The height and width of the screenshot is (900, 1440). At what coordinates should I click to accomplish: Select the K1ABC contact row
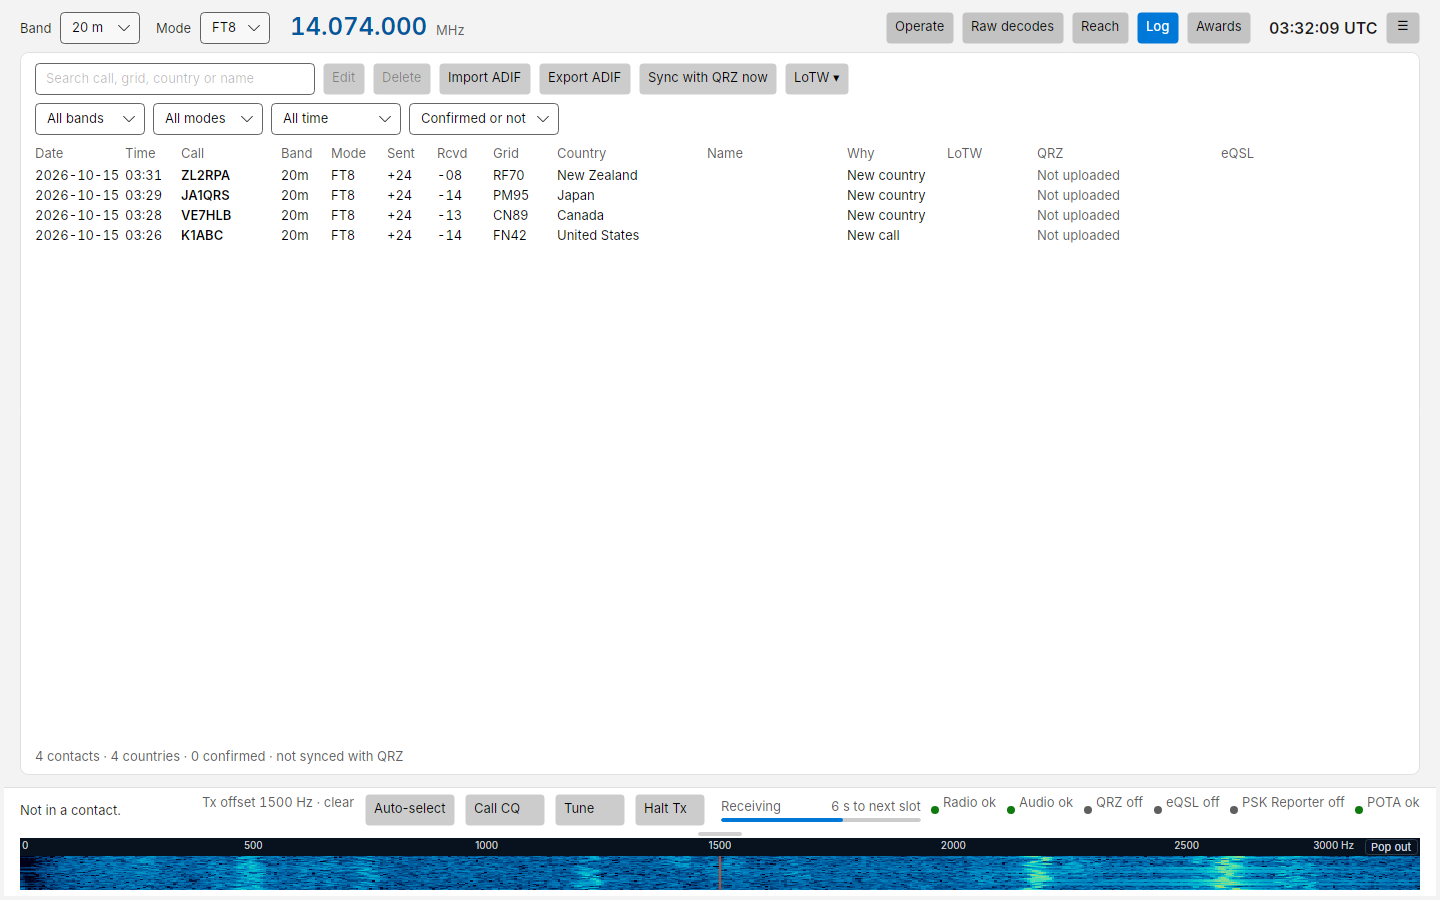720,235
